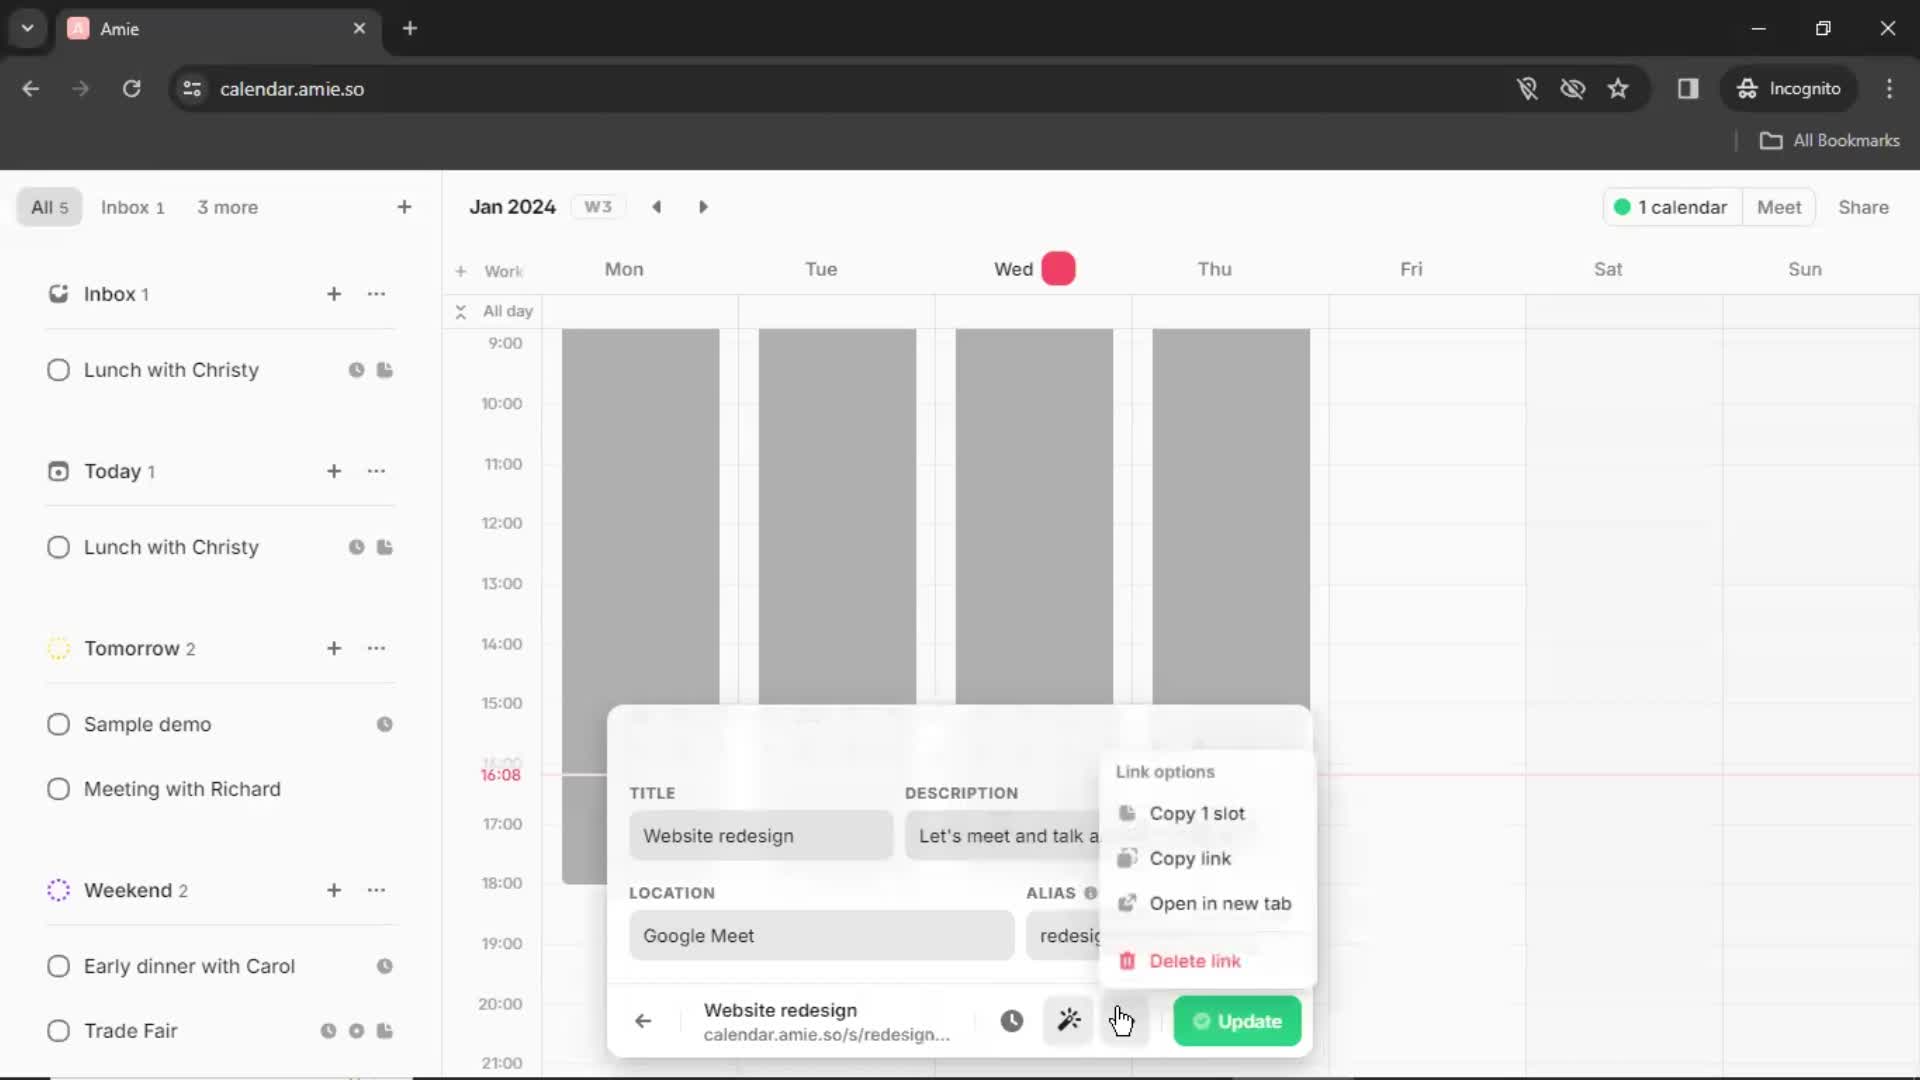Click Copy link in link options menu
This screenshot has height=1080, width=1920.
point(1189,858)
